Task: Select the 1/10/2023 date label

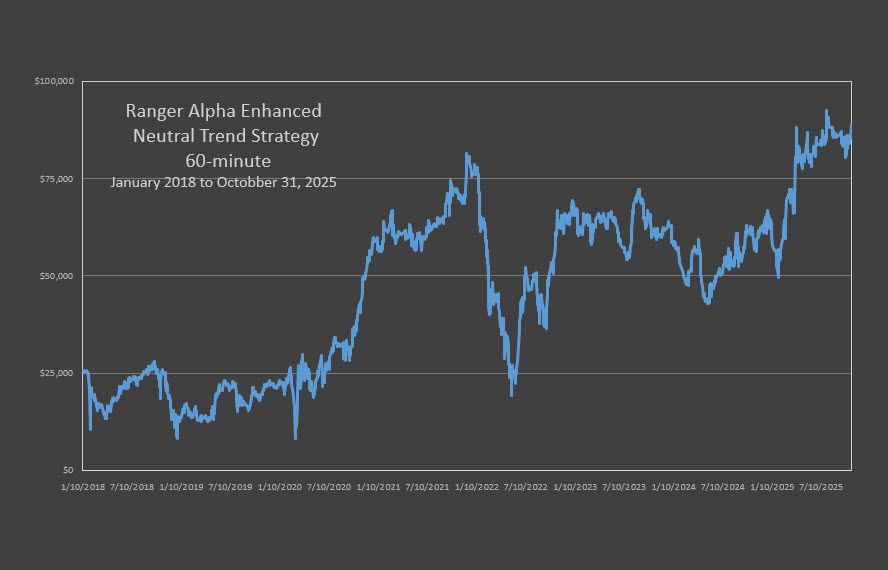Action: coord(574,488)
